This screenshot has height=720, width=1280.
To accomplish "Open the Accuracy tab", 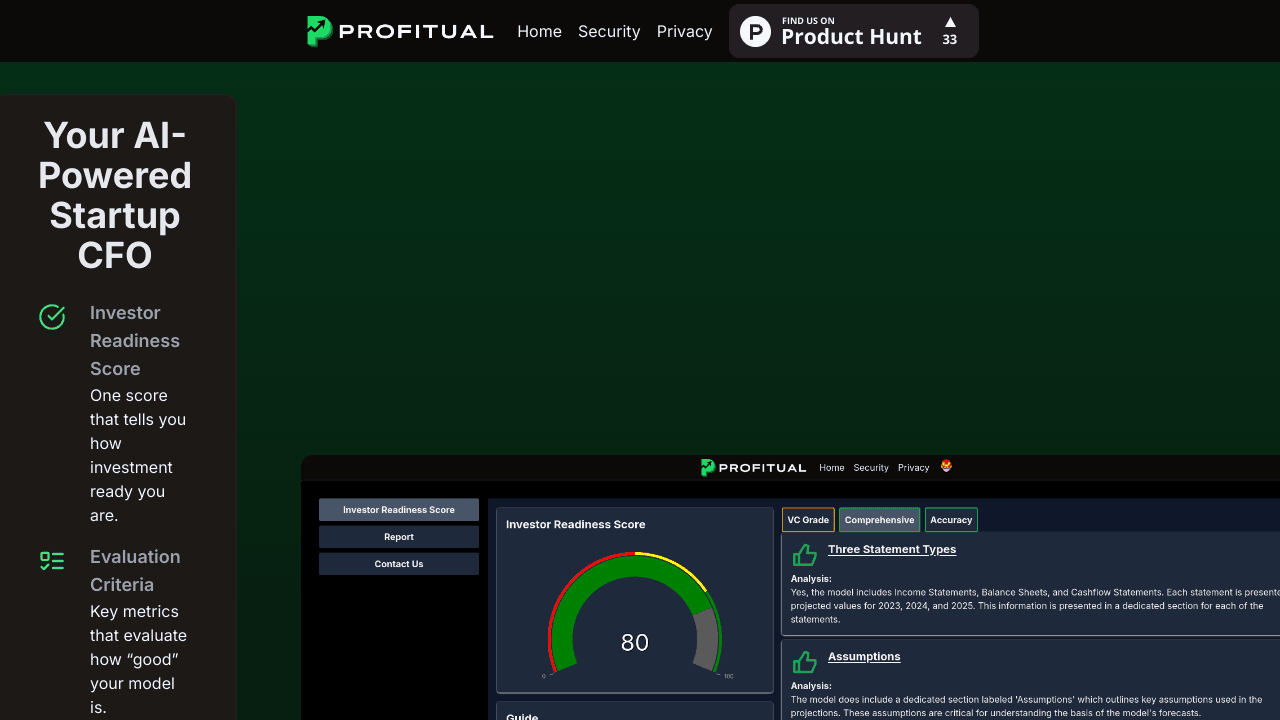I will (951, 520).
